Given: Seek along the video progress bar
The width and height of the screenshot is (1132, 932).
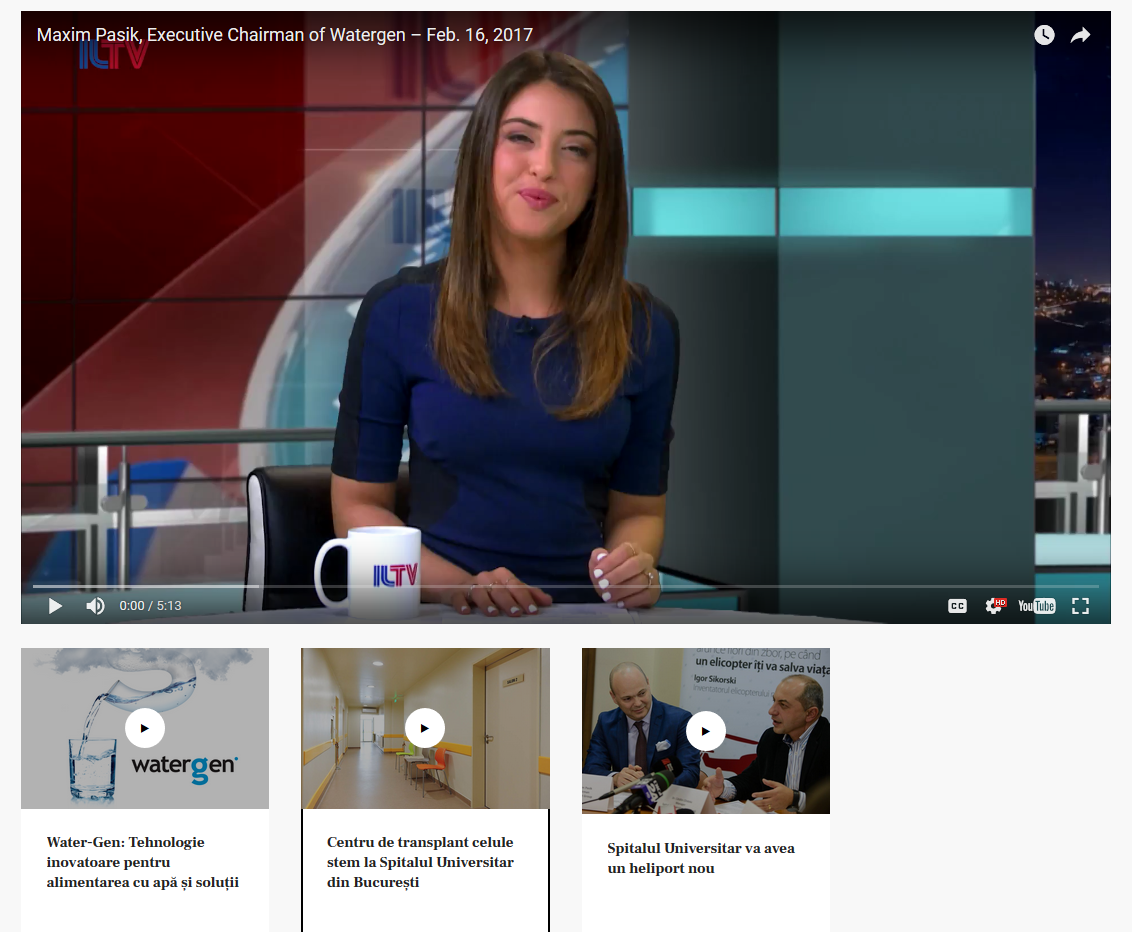Looking at the screenshot, I should pos(565,586).
